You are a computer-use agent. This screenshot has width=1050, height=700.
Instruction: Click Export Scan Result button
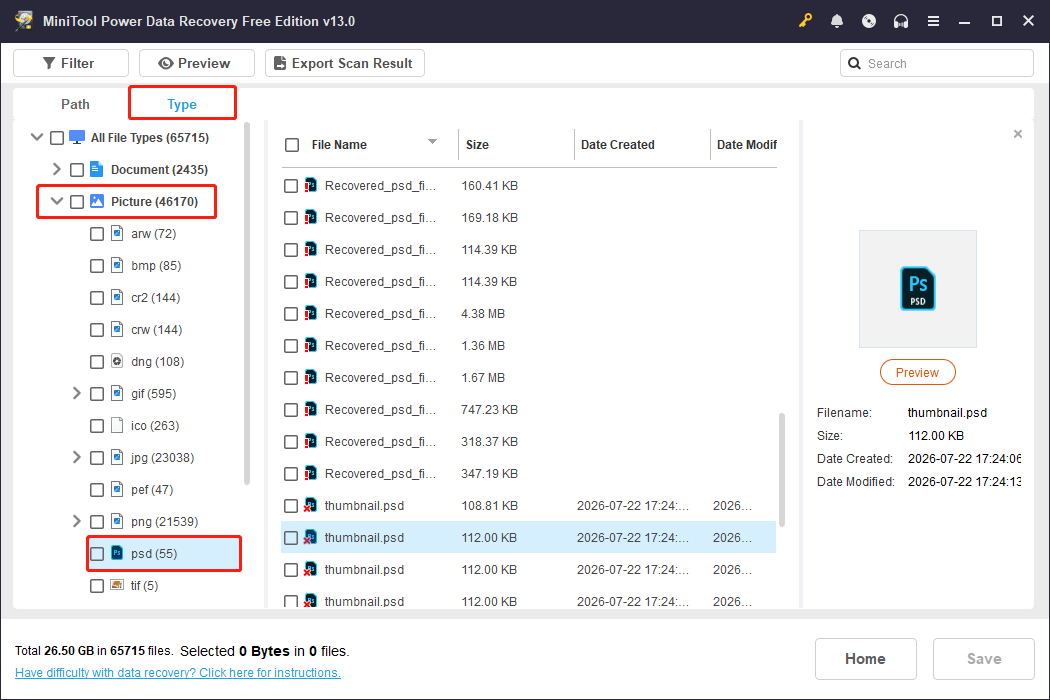coord(345,63)
